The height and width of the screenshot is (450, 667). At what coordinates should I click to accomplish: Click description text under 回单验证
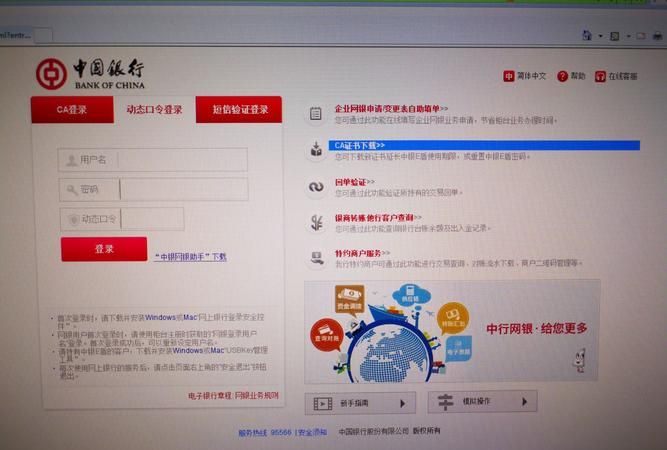click(398, 193)
